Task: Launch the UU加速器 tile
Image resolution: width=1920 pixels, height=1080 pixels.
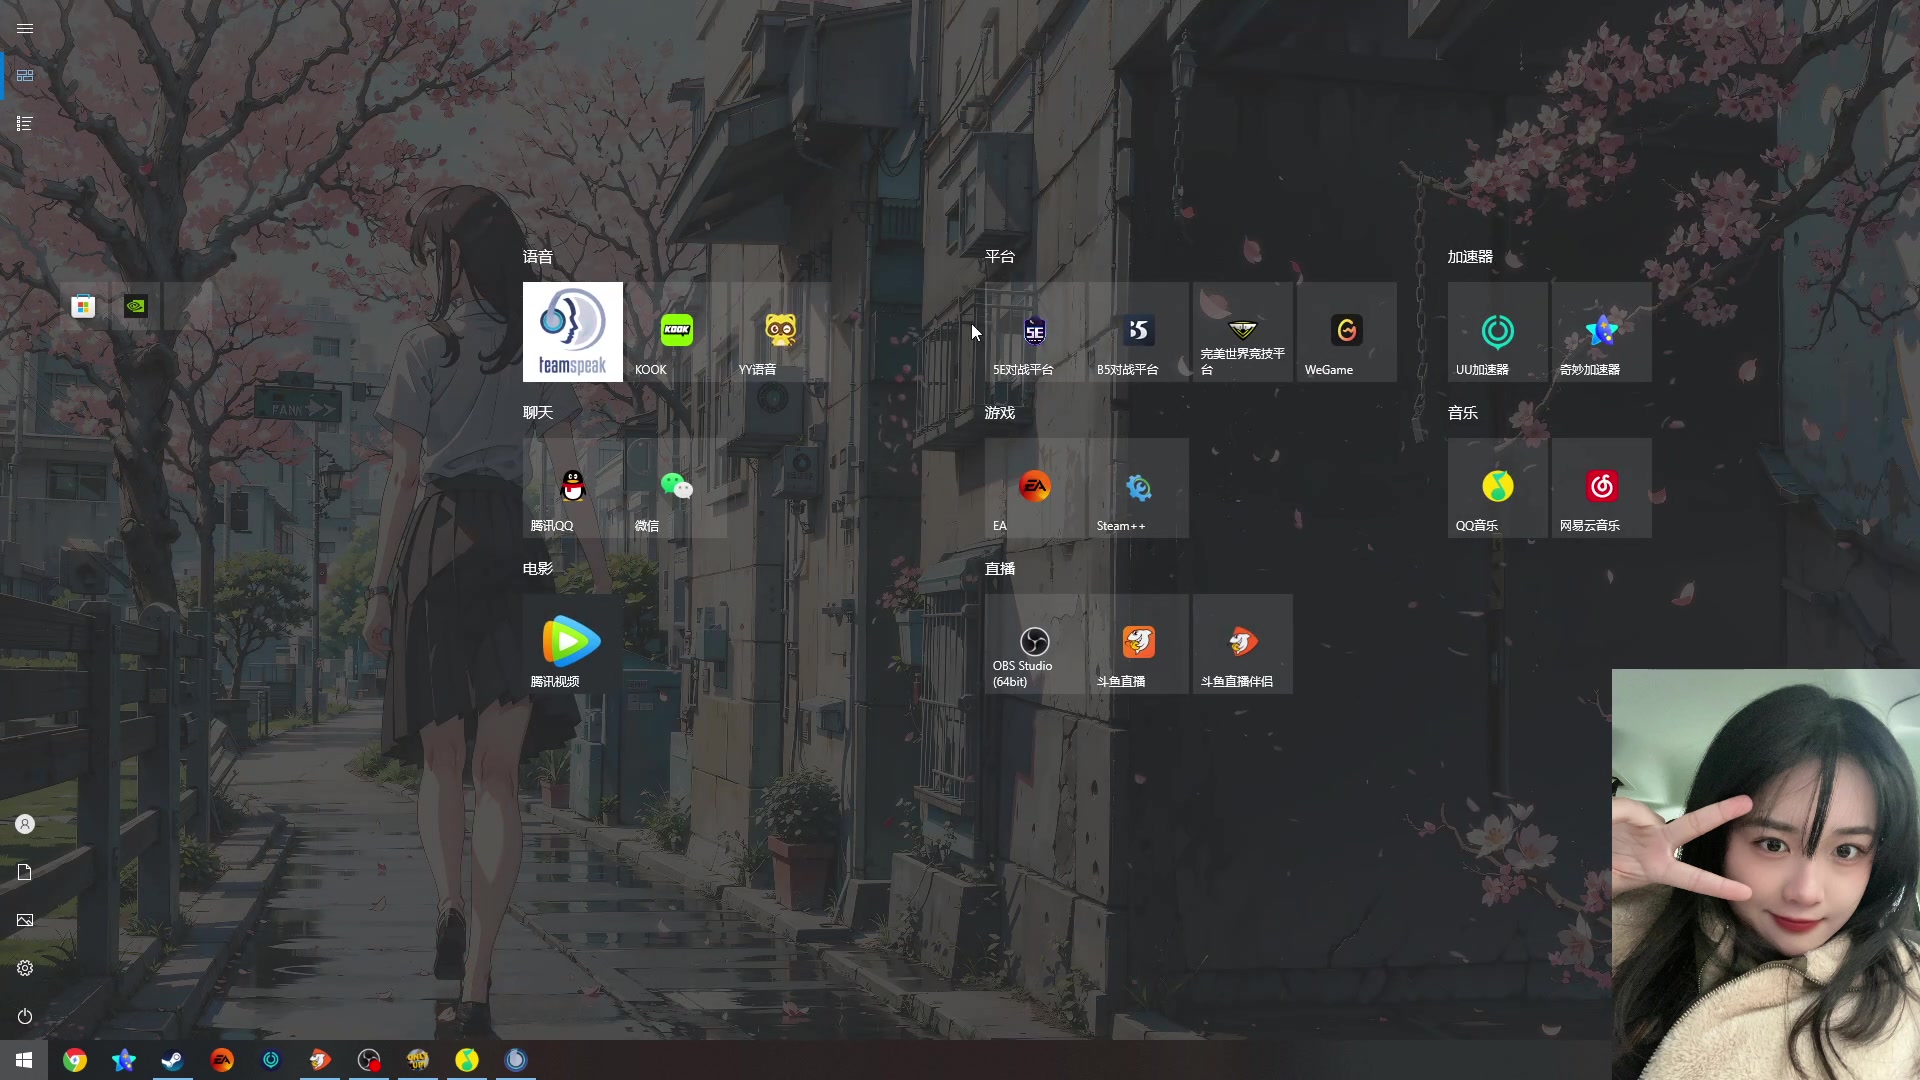Action: point(1498,332)
